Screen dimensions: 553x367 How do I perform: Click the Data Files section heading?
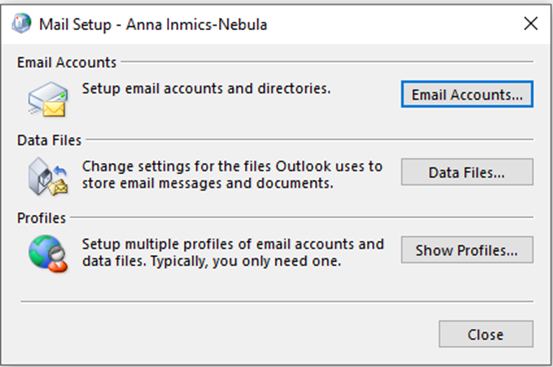tap(49, 140)
